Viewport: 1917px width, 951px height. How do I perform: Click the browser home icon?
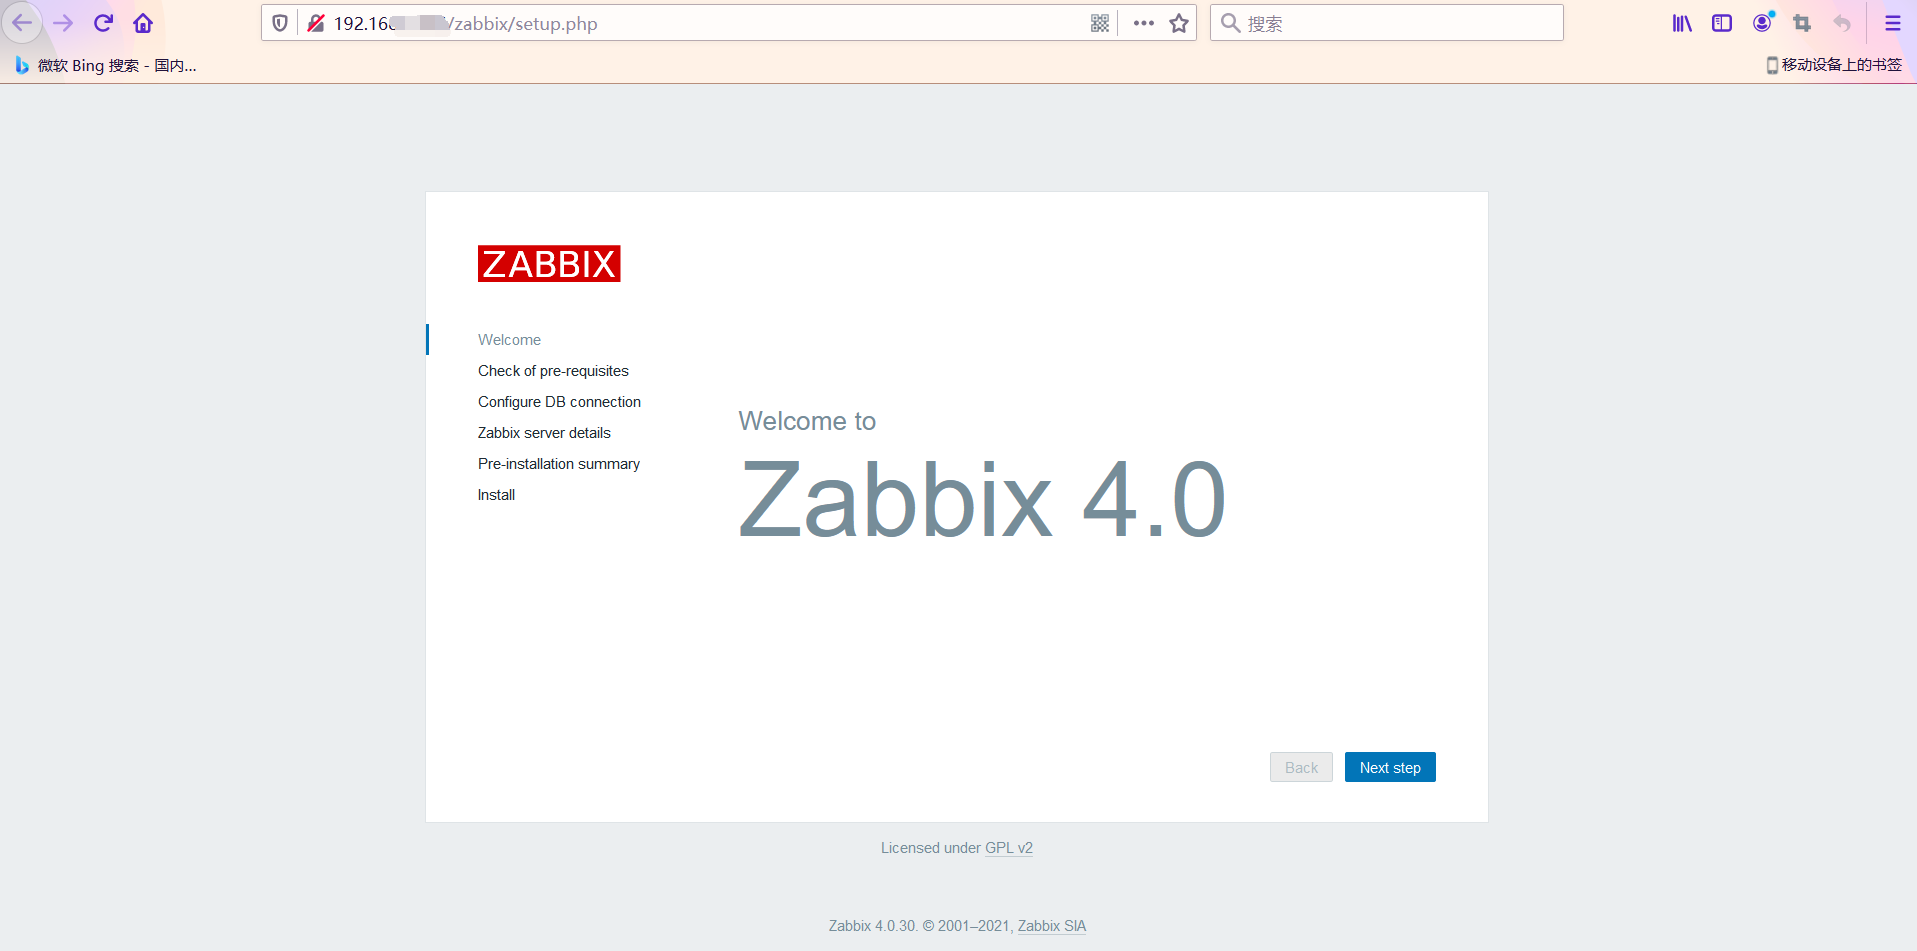[x=143, y=23]
